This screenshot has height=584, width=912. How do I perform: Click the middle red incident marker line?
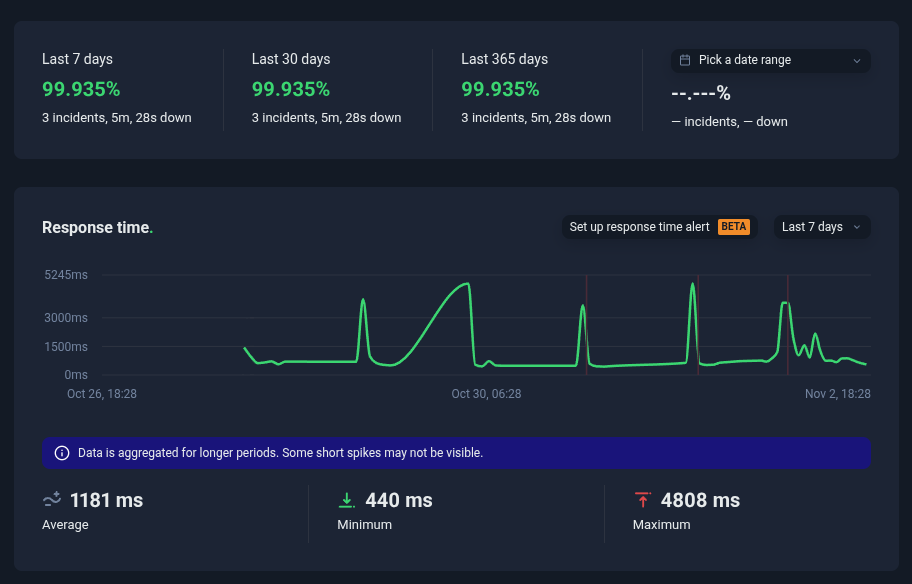point(698,325)
